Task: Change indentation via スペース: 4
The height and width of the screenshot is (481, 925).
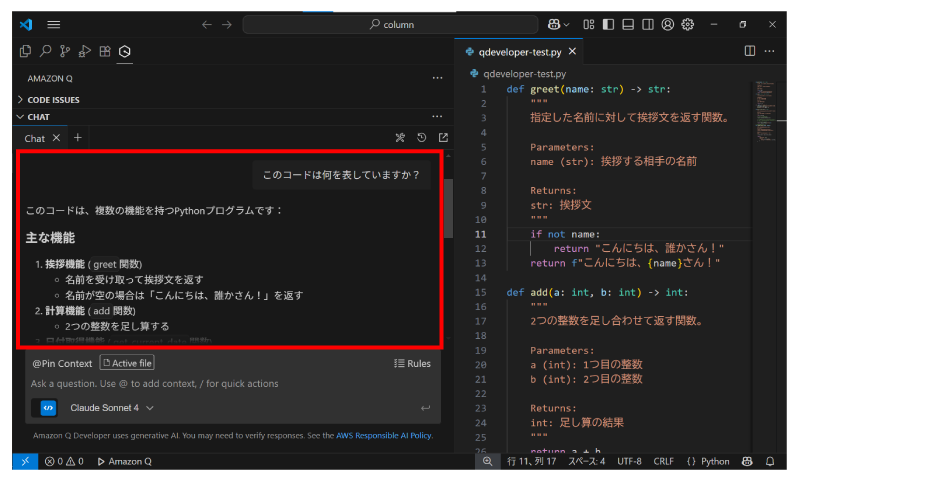Action: [x=586, y=462]
